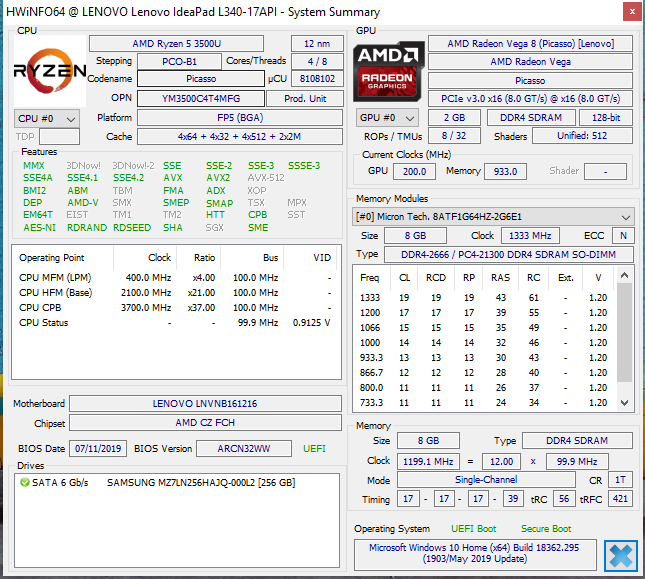Click the AES-NI feature flag

click(x=39, y=227)
